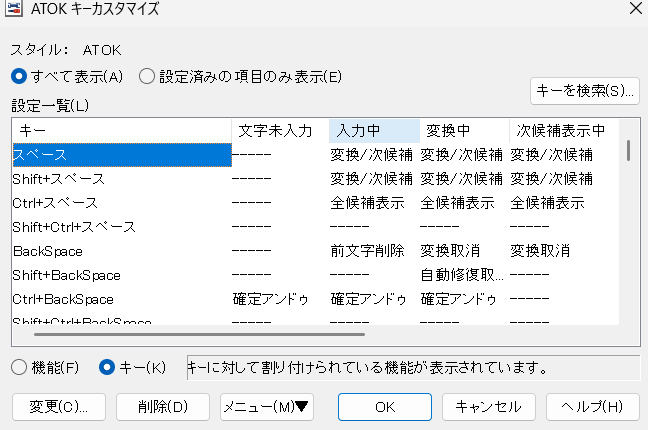The image size is (648, 430).
Task: Open the メニュー(M) dropdown button
Action: 267,407
